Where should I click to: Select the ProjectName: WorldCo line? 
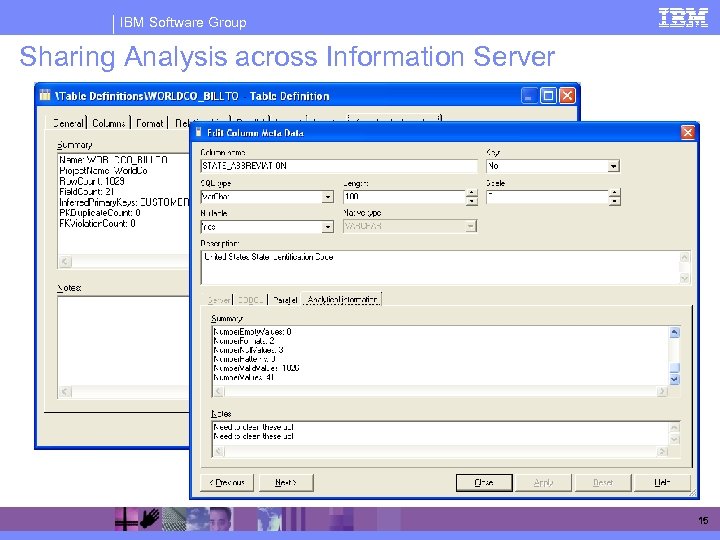point(103,171)
